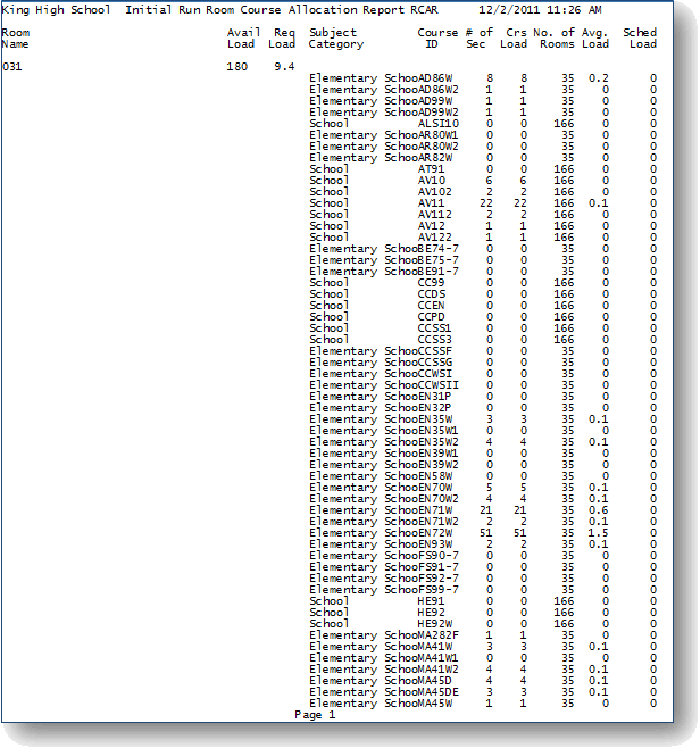The height and width of the screenshot is (748, 700).
Task: Click course ID ALSI10
Action: [438, 124]
